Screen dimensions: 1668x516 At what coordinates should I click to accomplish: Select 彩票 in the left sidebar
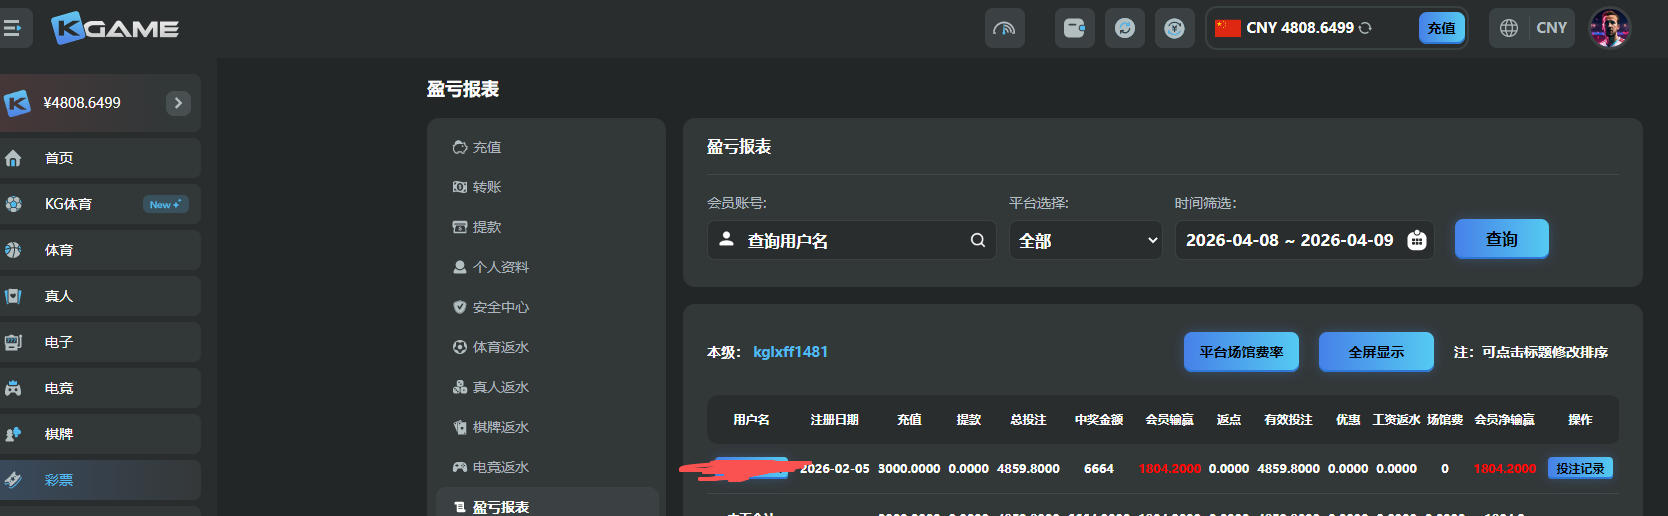pyautogui.click(x=59, y=480)
